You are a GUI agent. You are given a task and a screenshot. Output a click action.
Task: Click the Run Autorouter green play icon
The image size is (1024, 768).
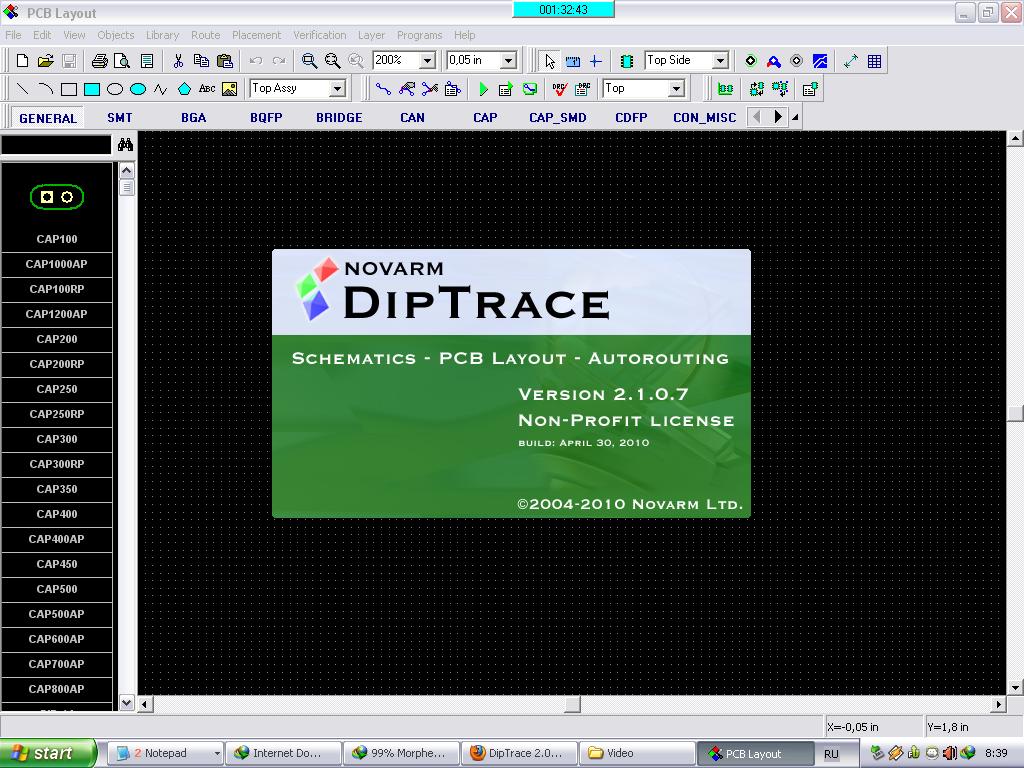click(483, 89)
